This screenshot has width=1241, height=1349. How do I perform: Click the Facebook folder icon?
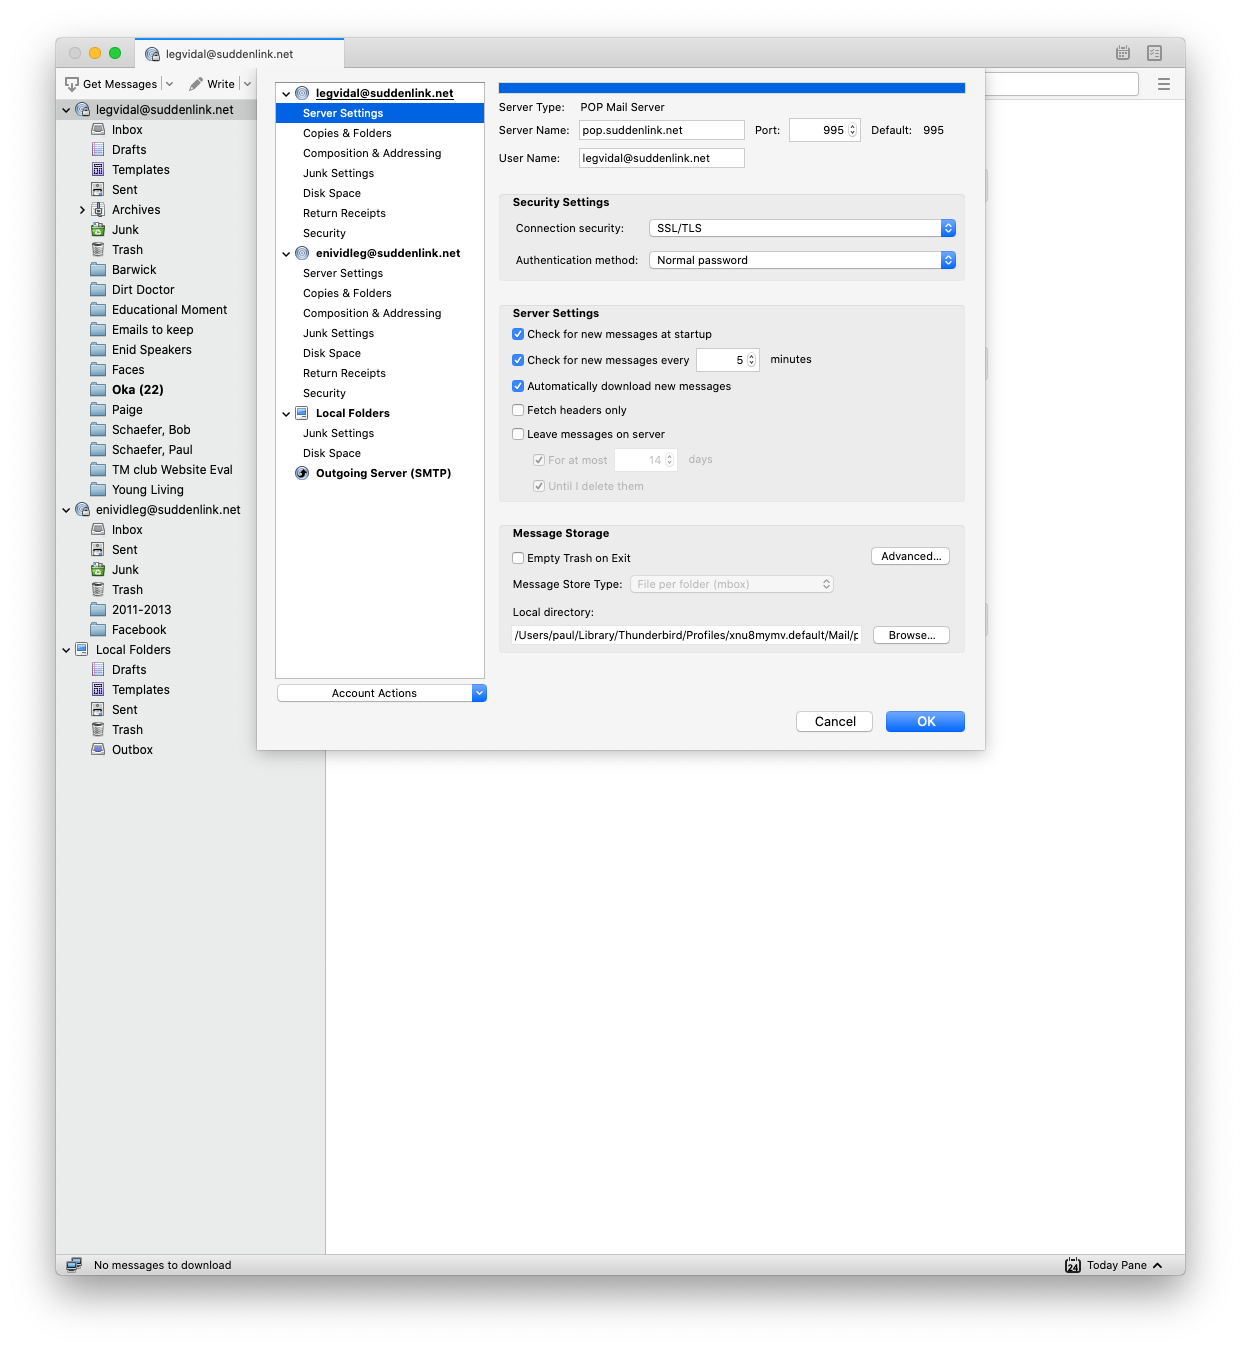click(98, 630)
